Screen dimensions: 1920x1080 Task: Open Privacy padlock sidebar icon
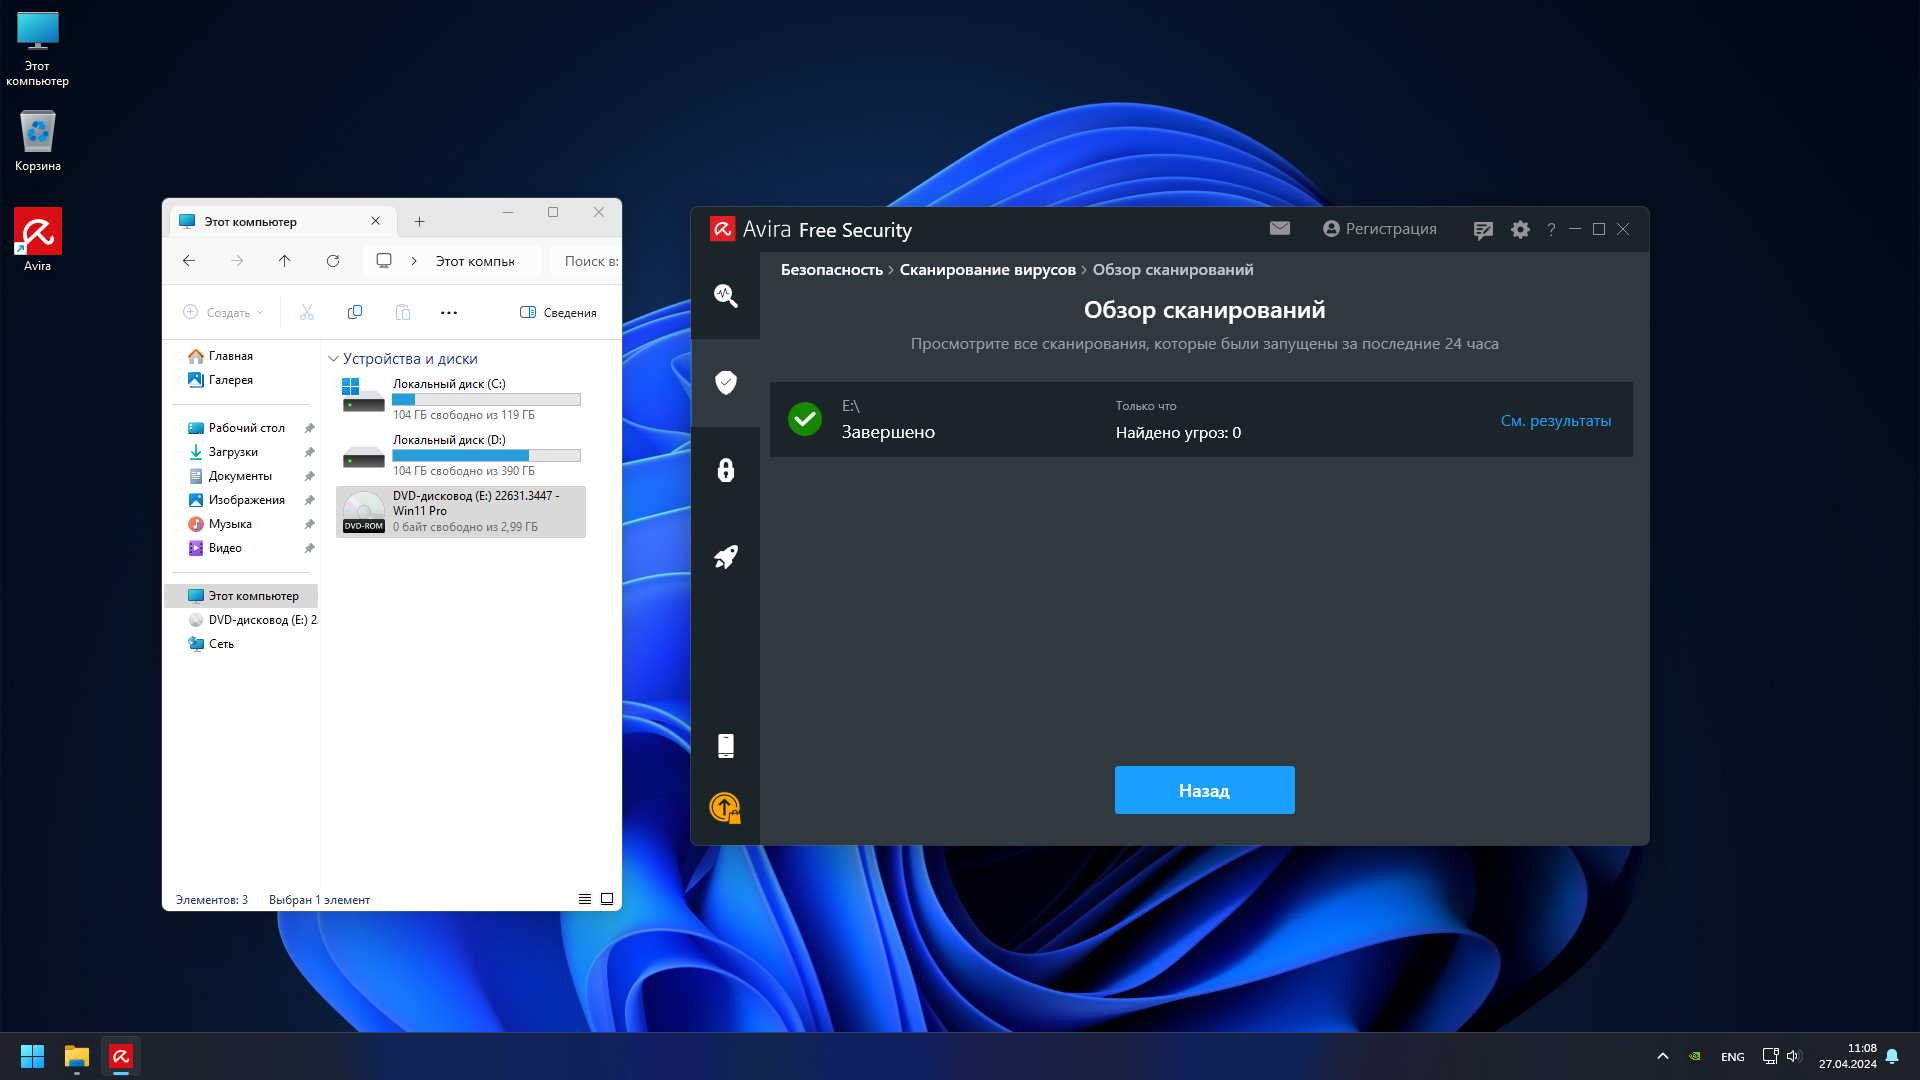coord(725,470)
